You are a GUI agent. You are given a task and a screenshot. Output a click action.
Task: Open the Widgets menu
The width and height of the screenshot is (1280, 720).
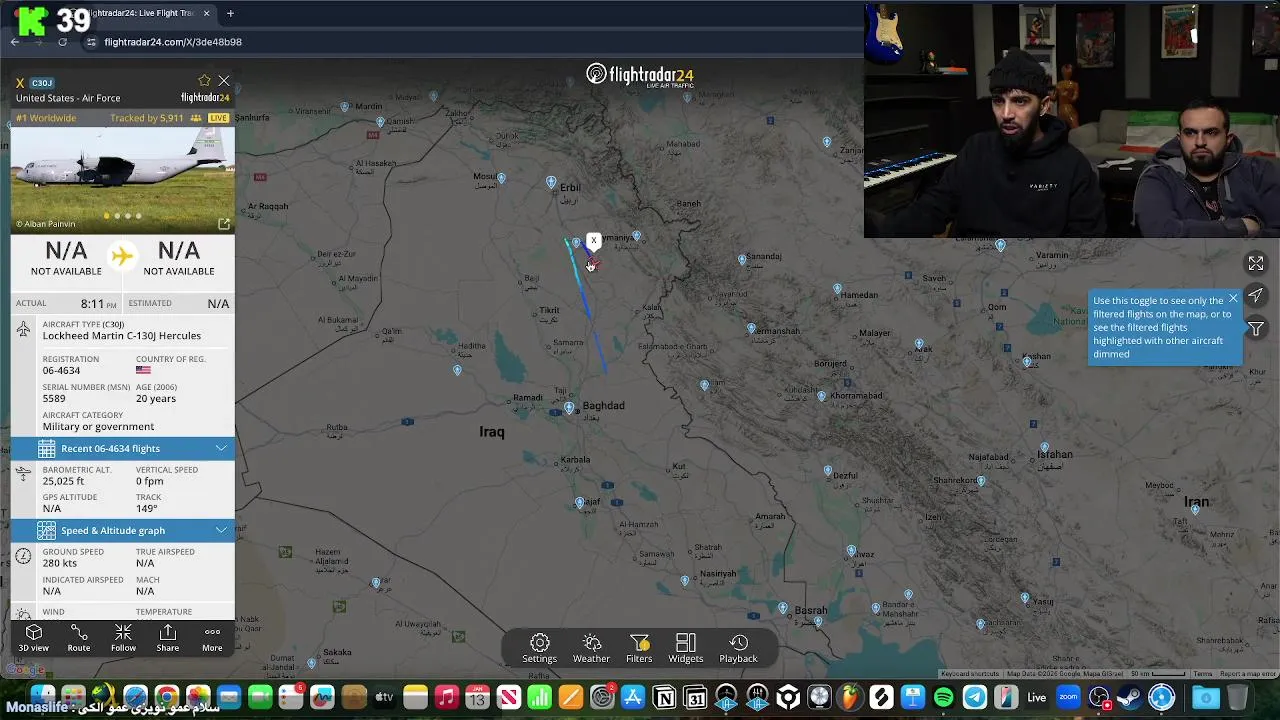[686, 648]
